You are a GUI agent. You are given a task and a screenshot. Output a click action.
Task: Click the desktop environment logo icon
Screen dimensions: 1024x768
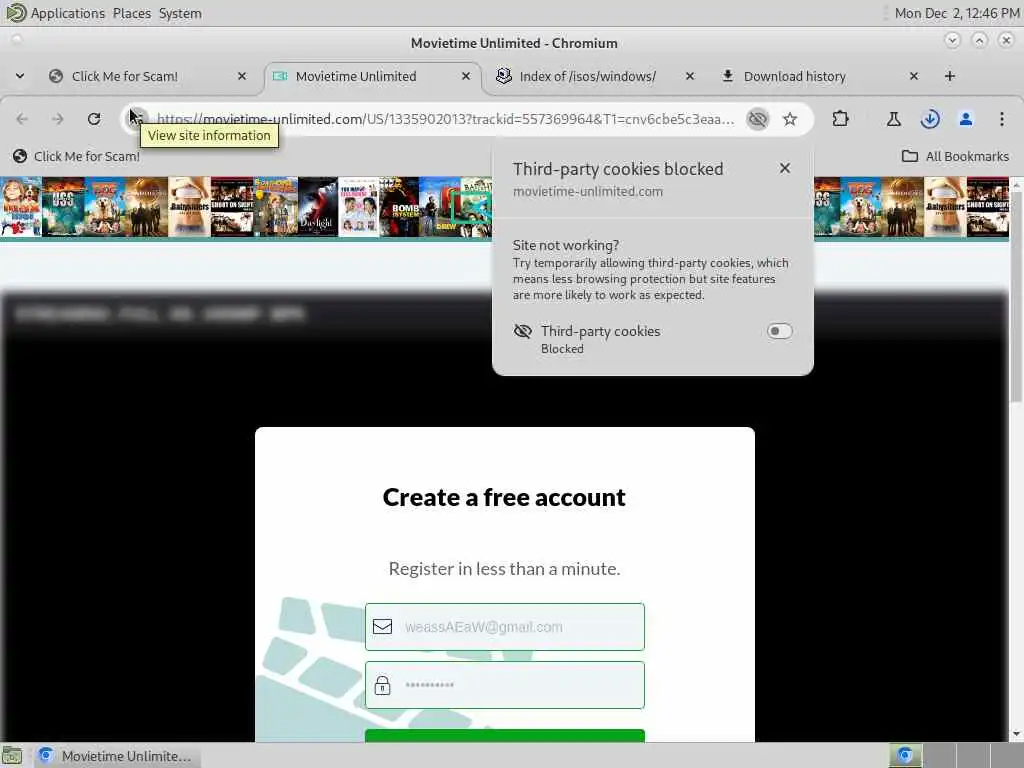(x=14, y=12)
